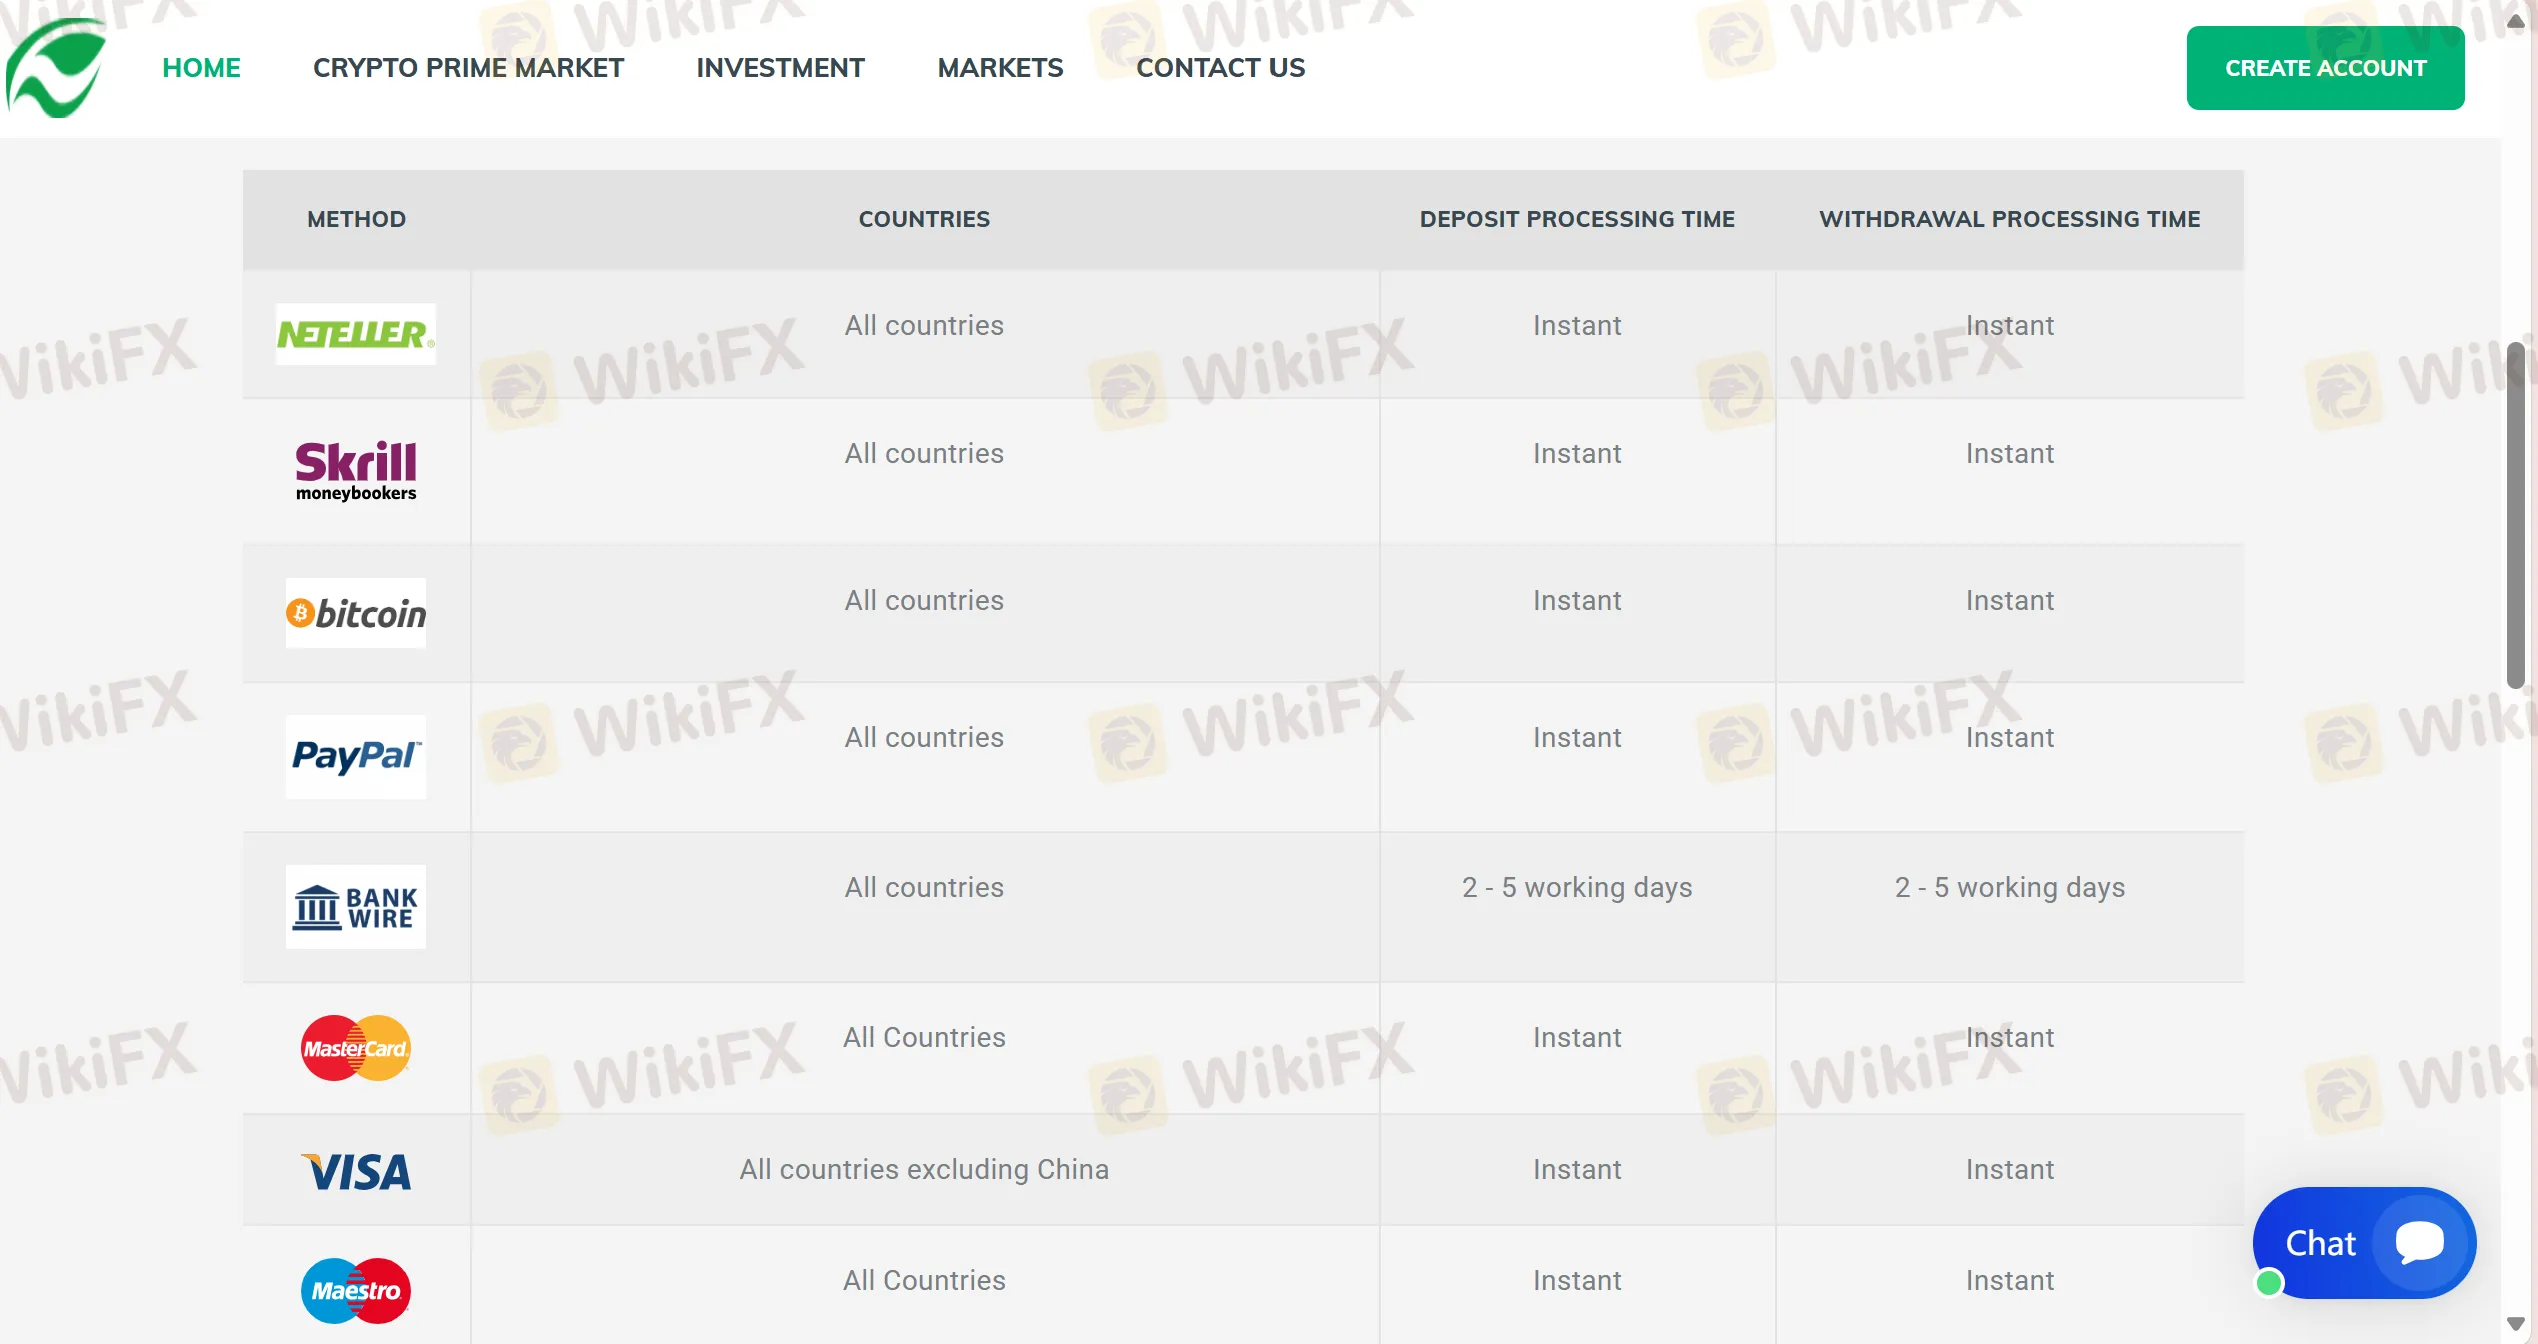Open CONTACT US page
This screenshot has height=1344, width=2538.
point(1220,68)
